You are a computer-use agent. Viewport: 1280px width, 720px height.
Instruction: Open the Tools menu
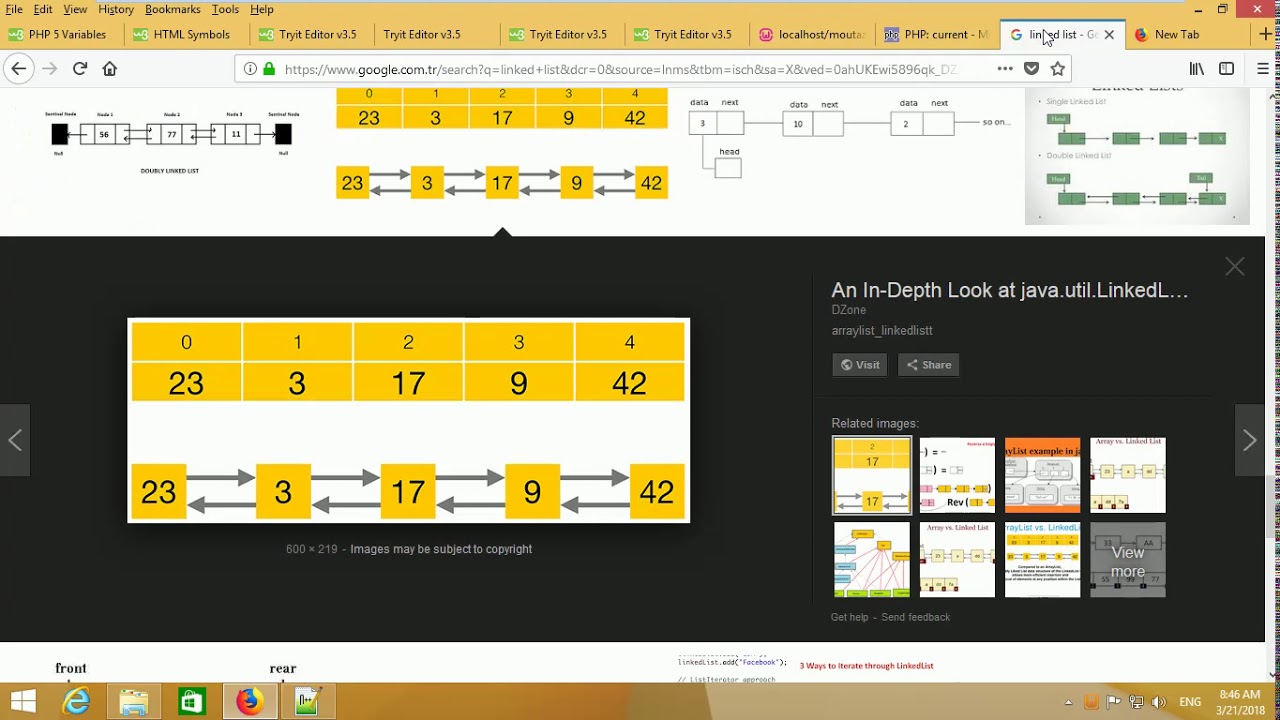225,9
